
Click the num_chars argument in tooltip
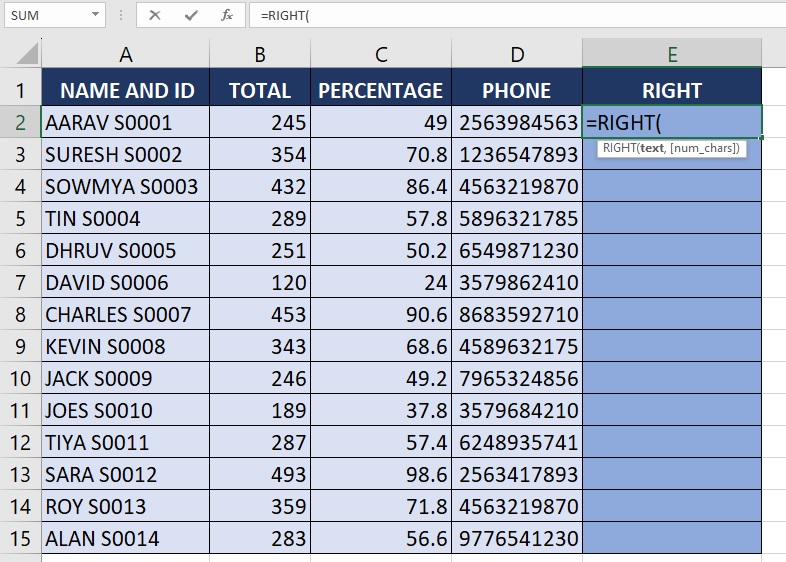pyautogui.click(x=704, y=148)
